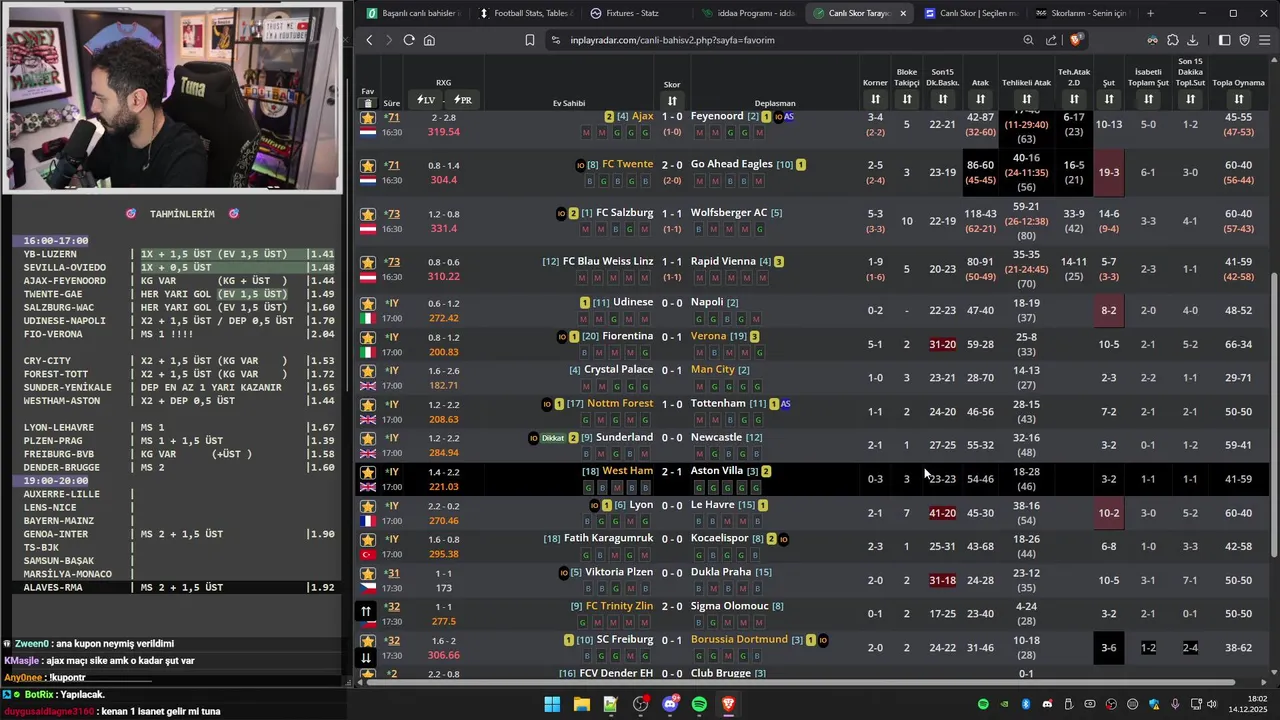
Task: Reload the inplayradar page
Action: point(409,40)
